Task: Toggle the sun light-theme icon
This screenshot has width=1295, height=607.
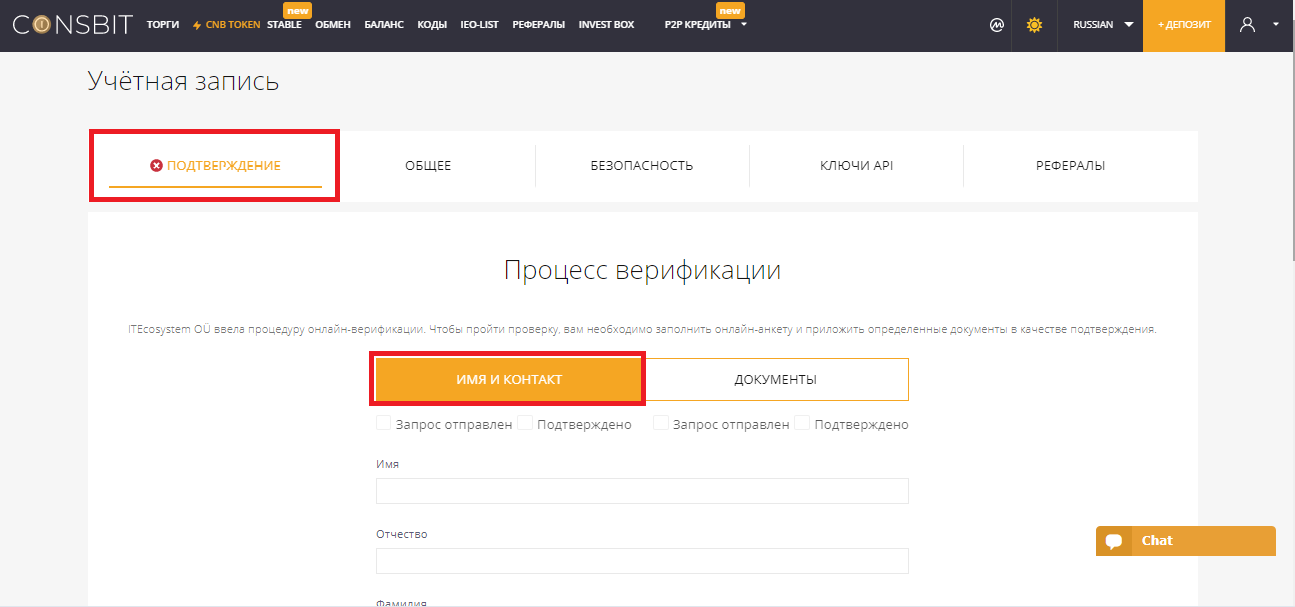Action: click(1034, 25)
